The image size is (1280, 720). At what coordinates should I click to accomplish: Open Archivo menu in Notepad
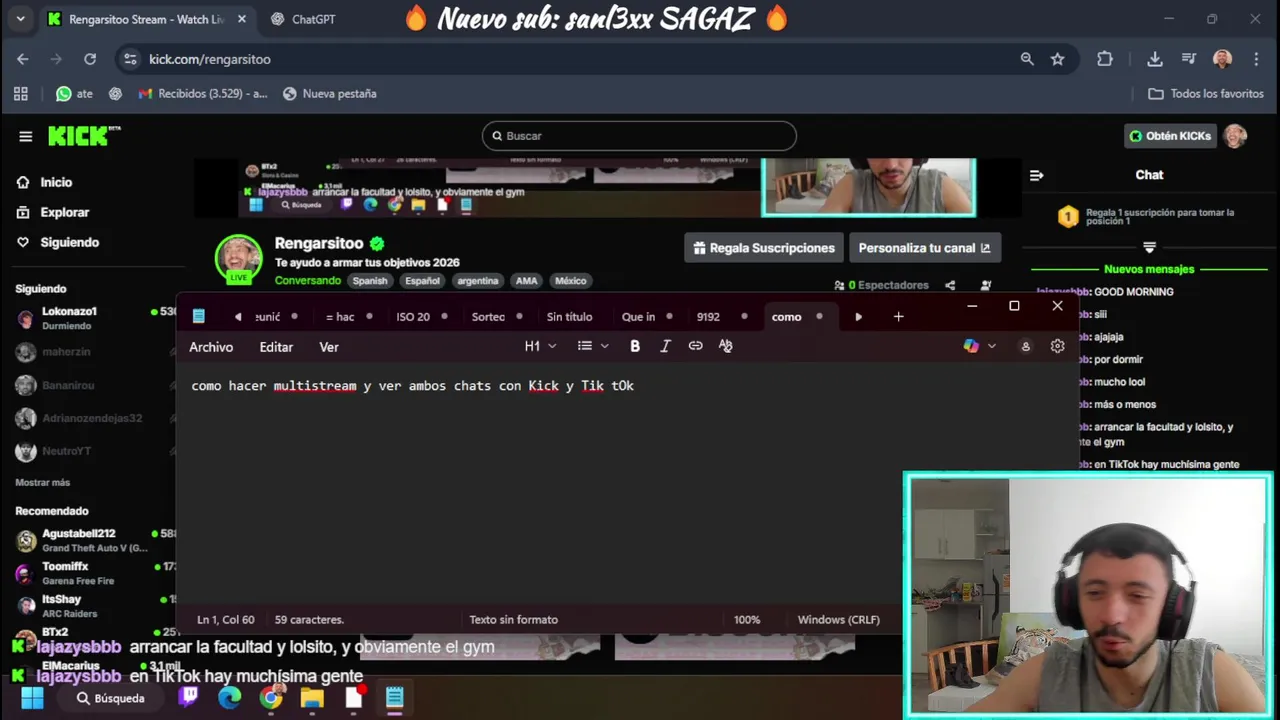coord(211,347)
